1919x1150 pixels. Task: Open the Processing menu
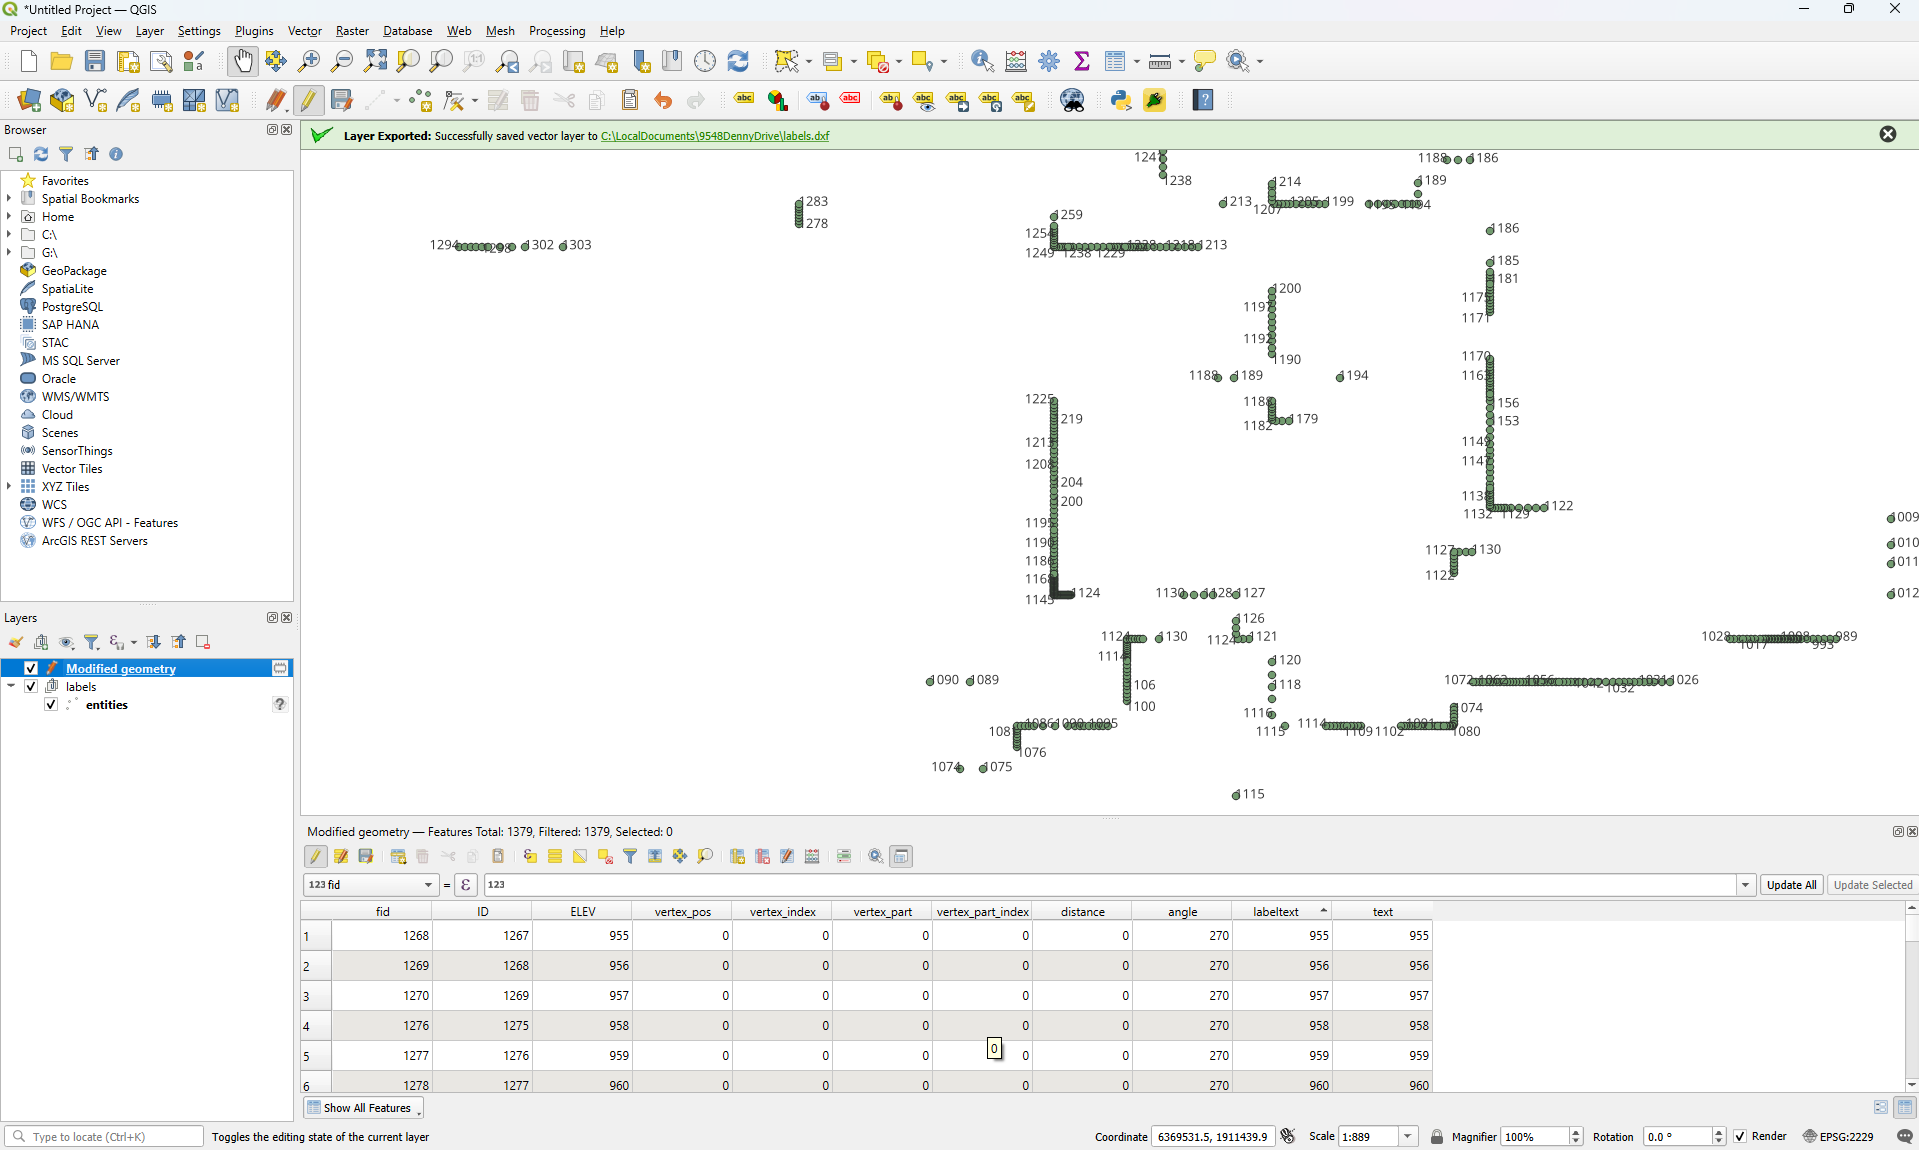[x=556, y=31]
